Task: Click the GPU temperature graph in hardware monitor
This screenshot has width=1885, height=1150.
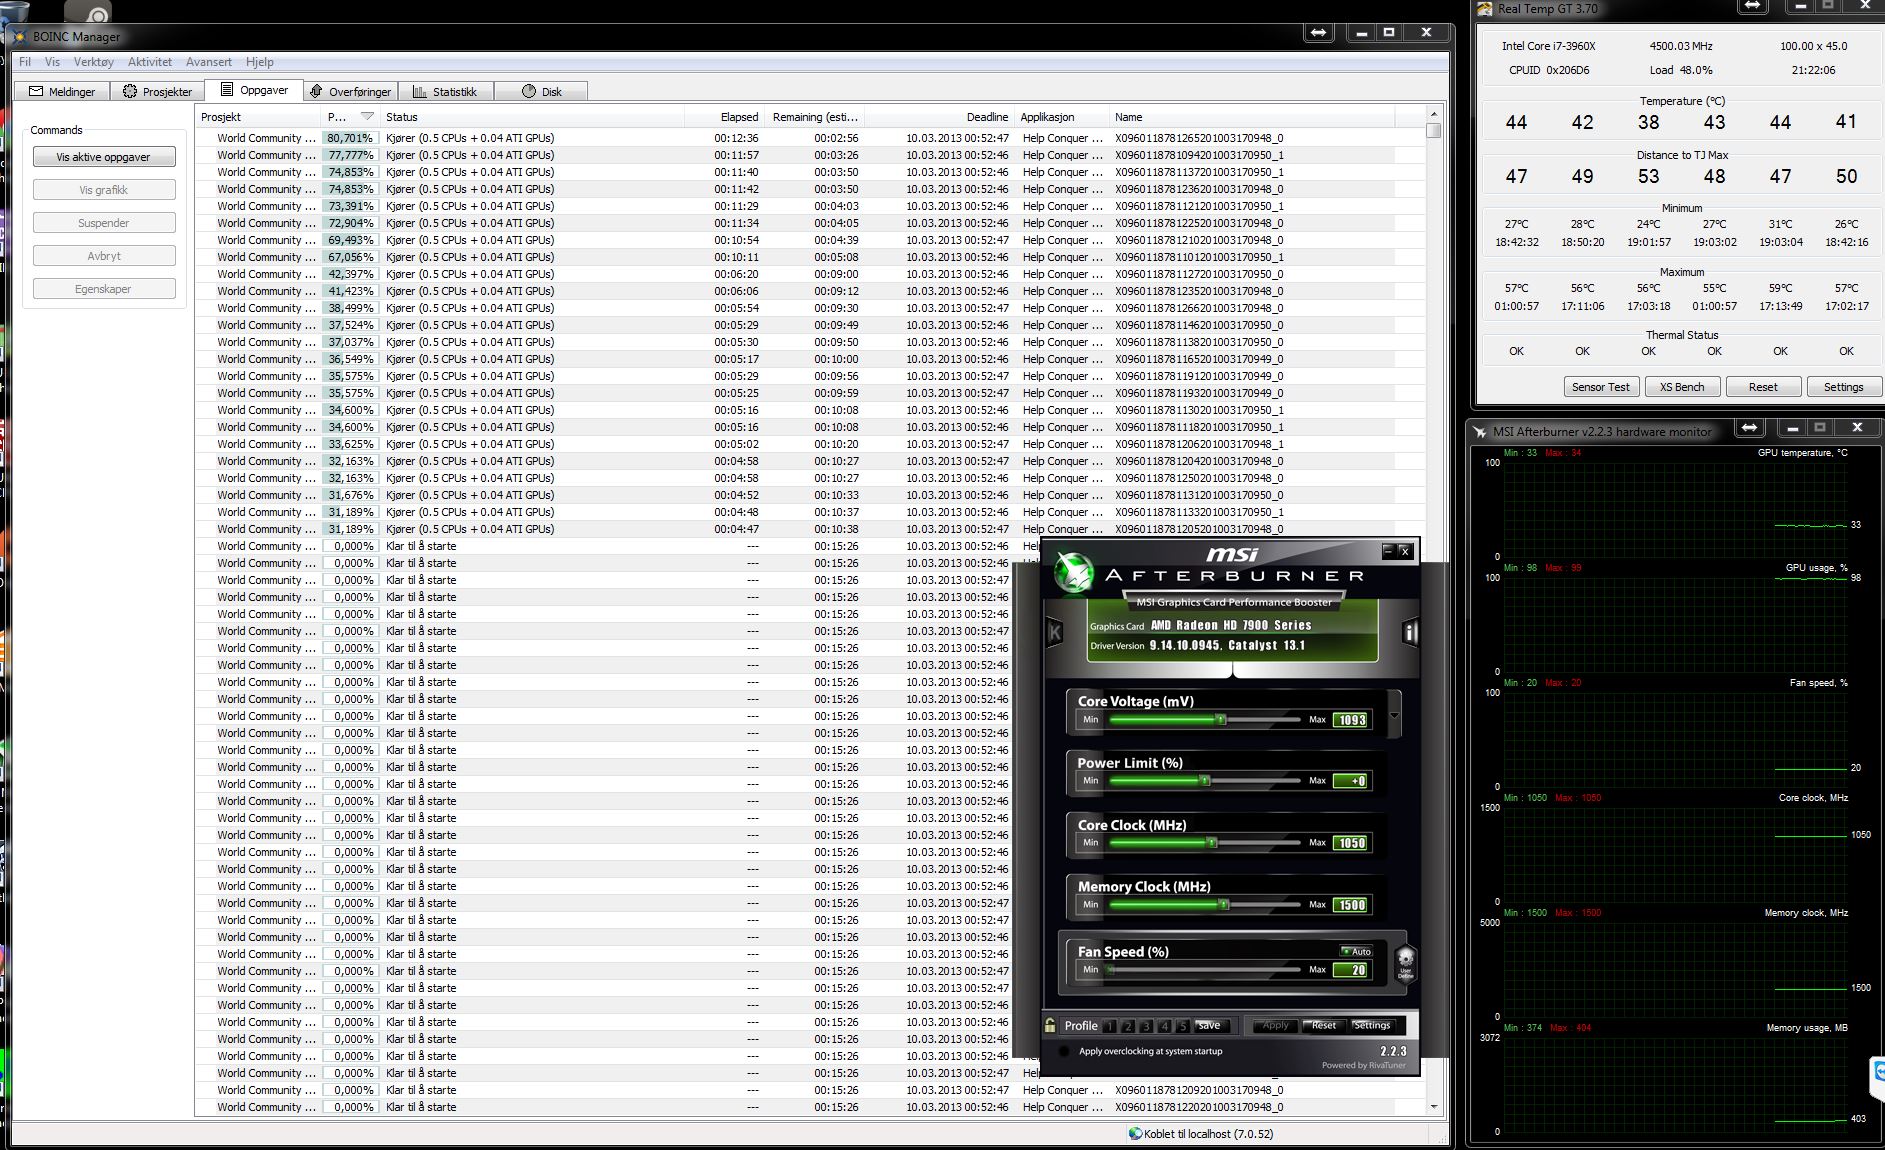Action: pos(1675,509)
